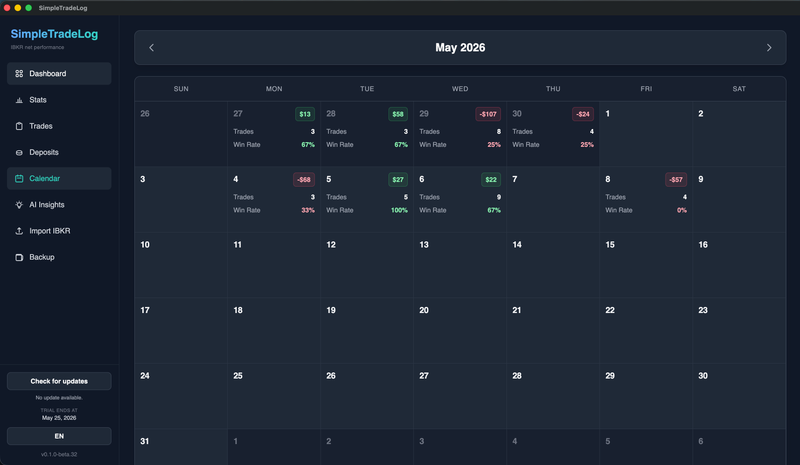Select the May 23 calendar cell
The height and width of the screenshot is (465, 800).
click(739, 330)
